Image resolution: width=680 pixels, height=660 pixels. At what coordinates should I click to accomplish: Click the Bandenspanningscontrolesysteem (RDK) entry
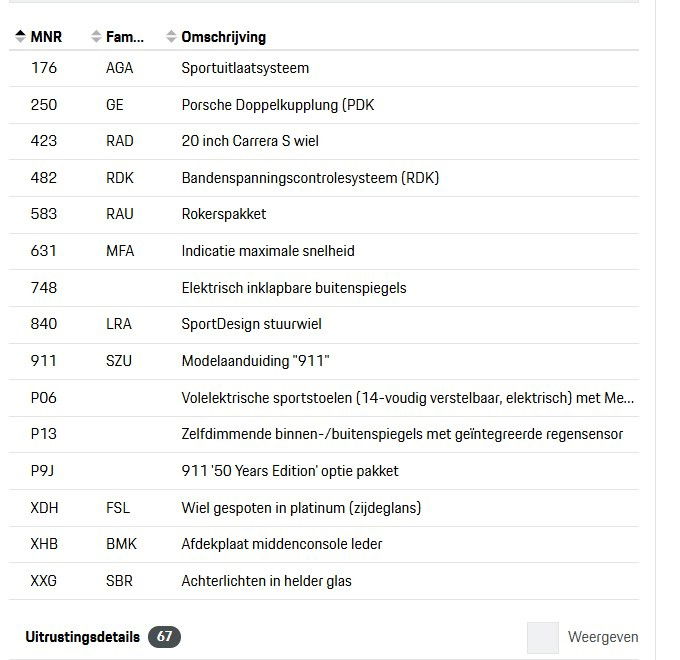(310, 178)
